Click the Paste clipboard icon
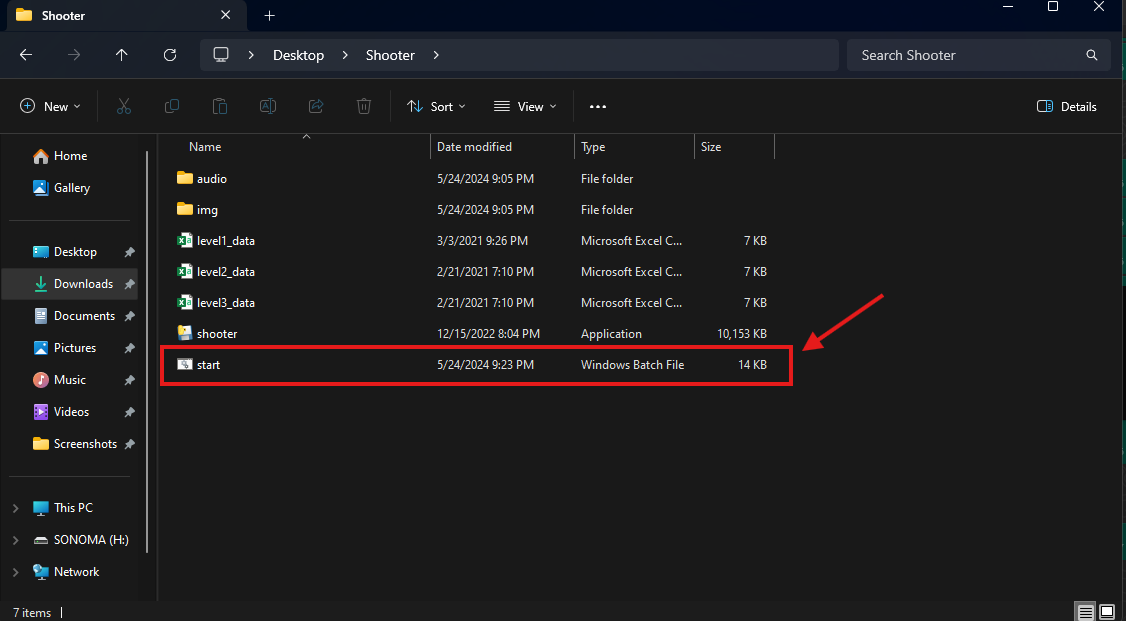Image resolution: width=1126 pixels, height=621 pixels. coord(220,106)
